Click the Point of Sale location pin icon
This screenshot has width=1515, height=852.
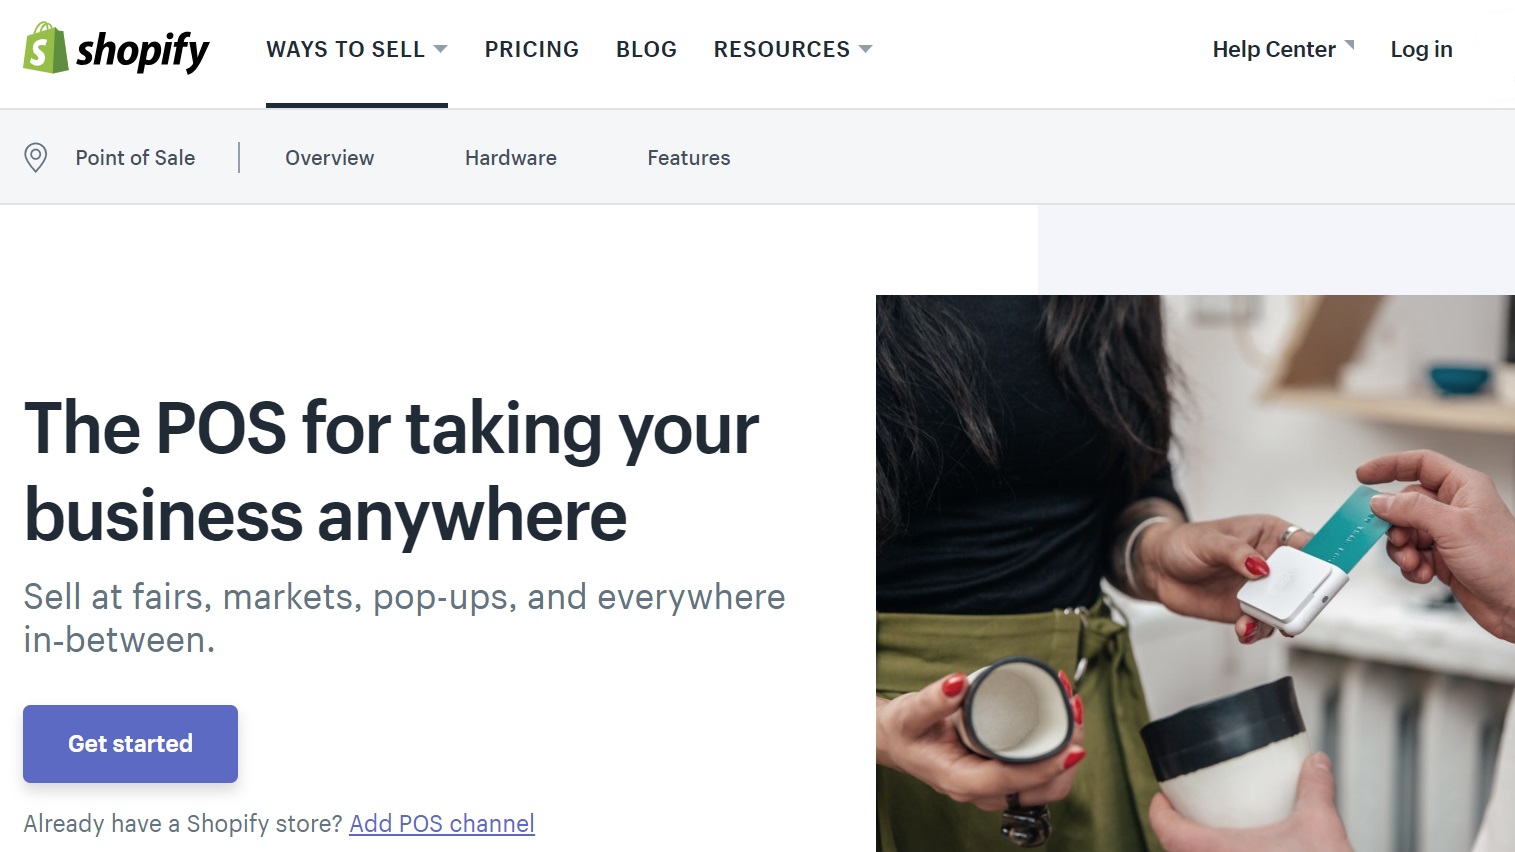point(36,157)
